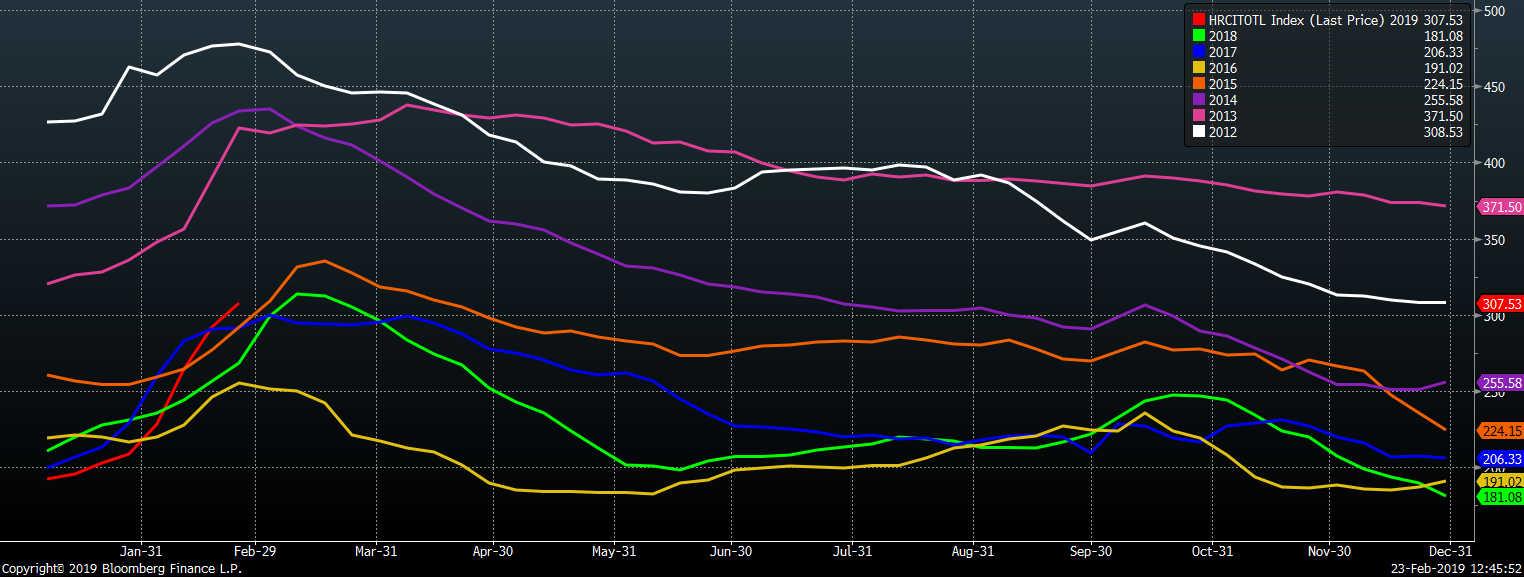This screenshot has width=1524, height=577.
Task: Click the Jun-30 date axis label
Action: pyautogui.click(x=731, y=551)
